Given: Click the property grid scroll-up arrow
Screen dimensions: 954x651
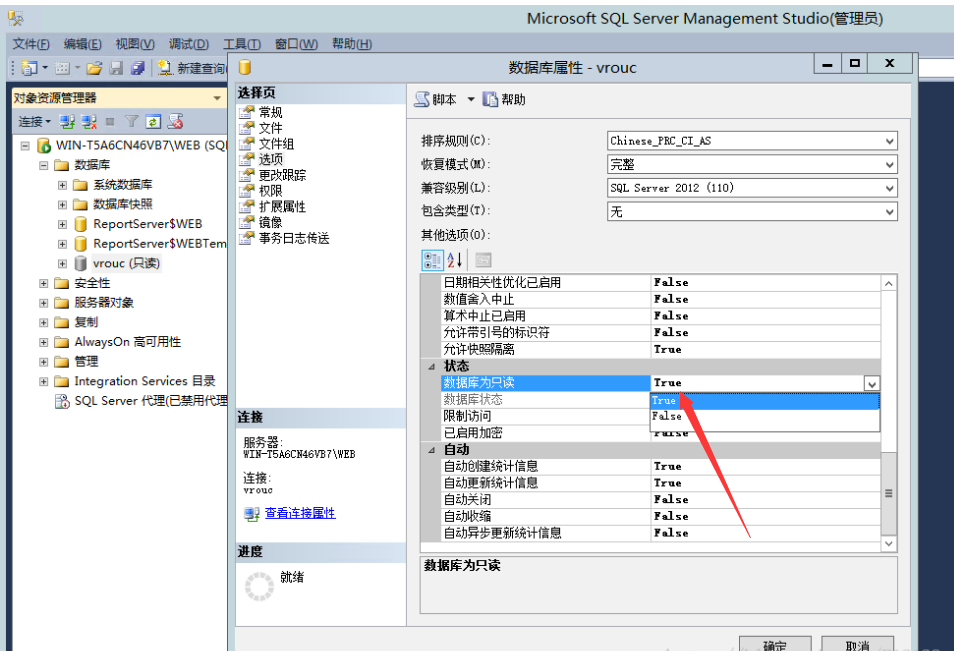Looking at the screenshot, I should pos(888,284).
